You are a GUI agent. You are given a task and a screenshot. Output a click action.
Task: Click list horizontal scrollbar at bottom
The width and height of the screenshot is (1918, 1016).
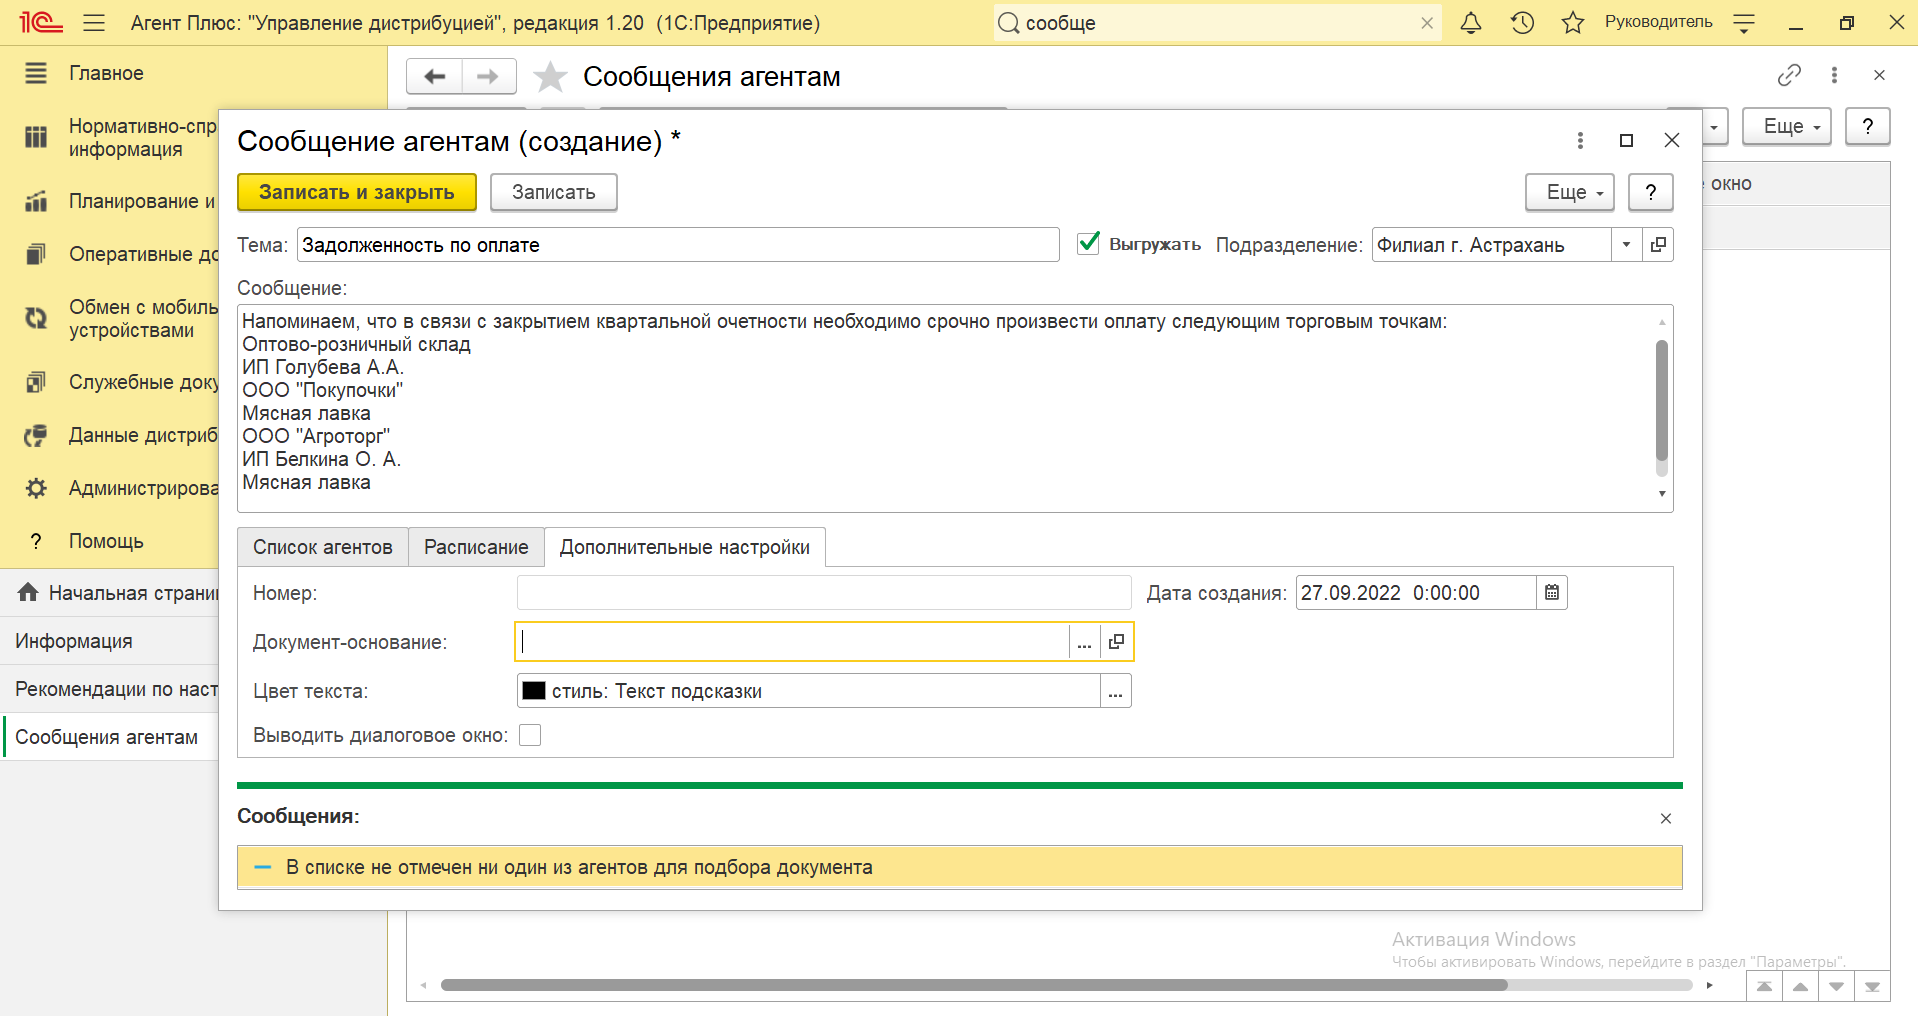click(x=974, y=985)
